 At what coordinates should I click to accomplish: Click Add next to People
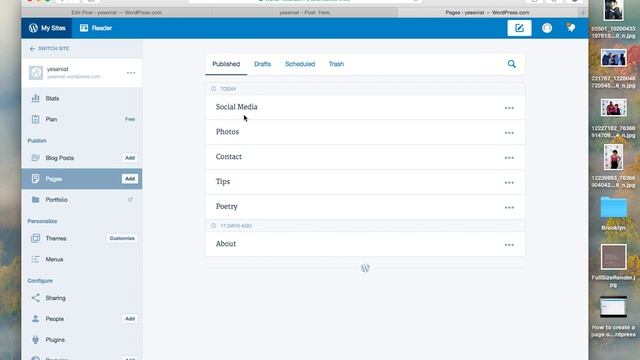coord(130,319)
